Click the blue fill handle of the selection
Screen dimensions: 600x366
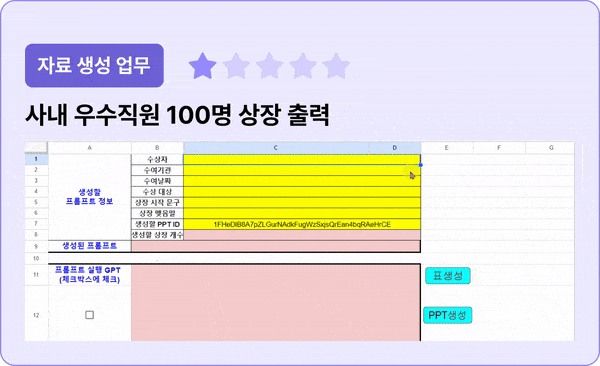pos(421,165)
